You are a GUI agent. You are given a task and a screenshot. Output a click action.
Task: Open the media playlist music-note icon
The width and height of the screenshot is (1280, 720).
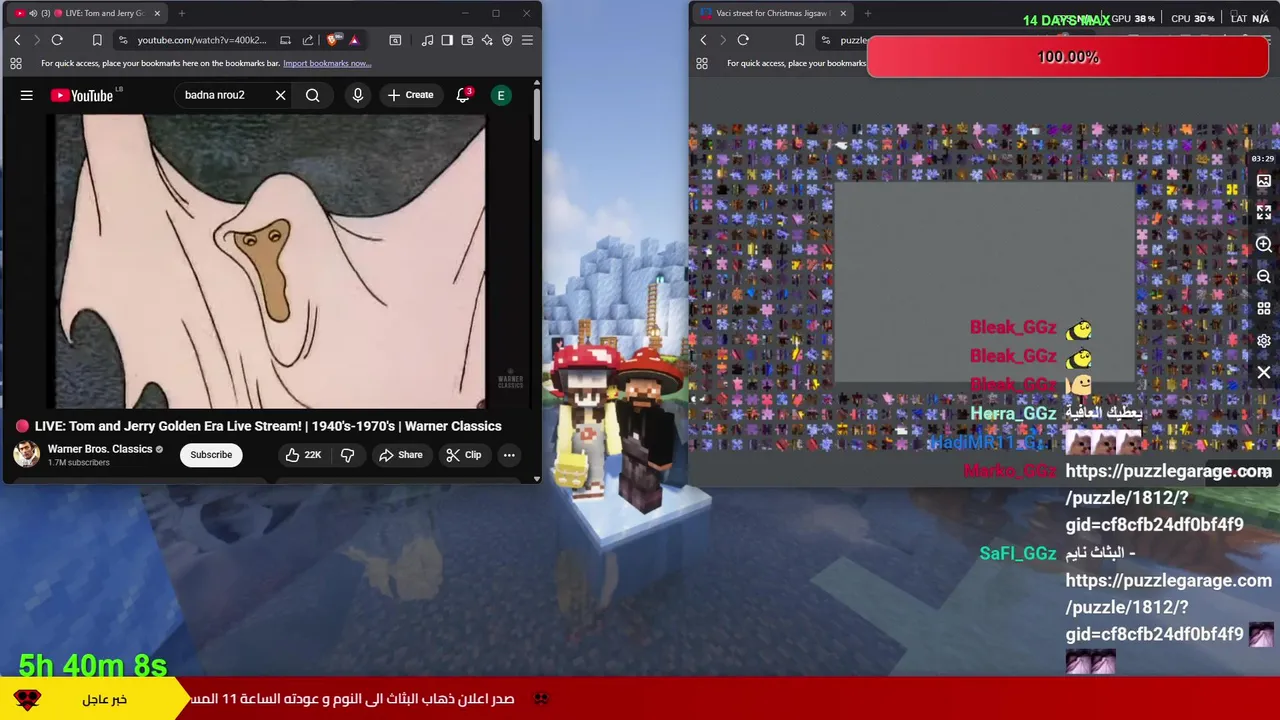(x=427, y=40)
